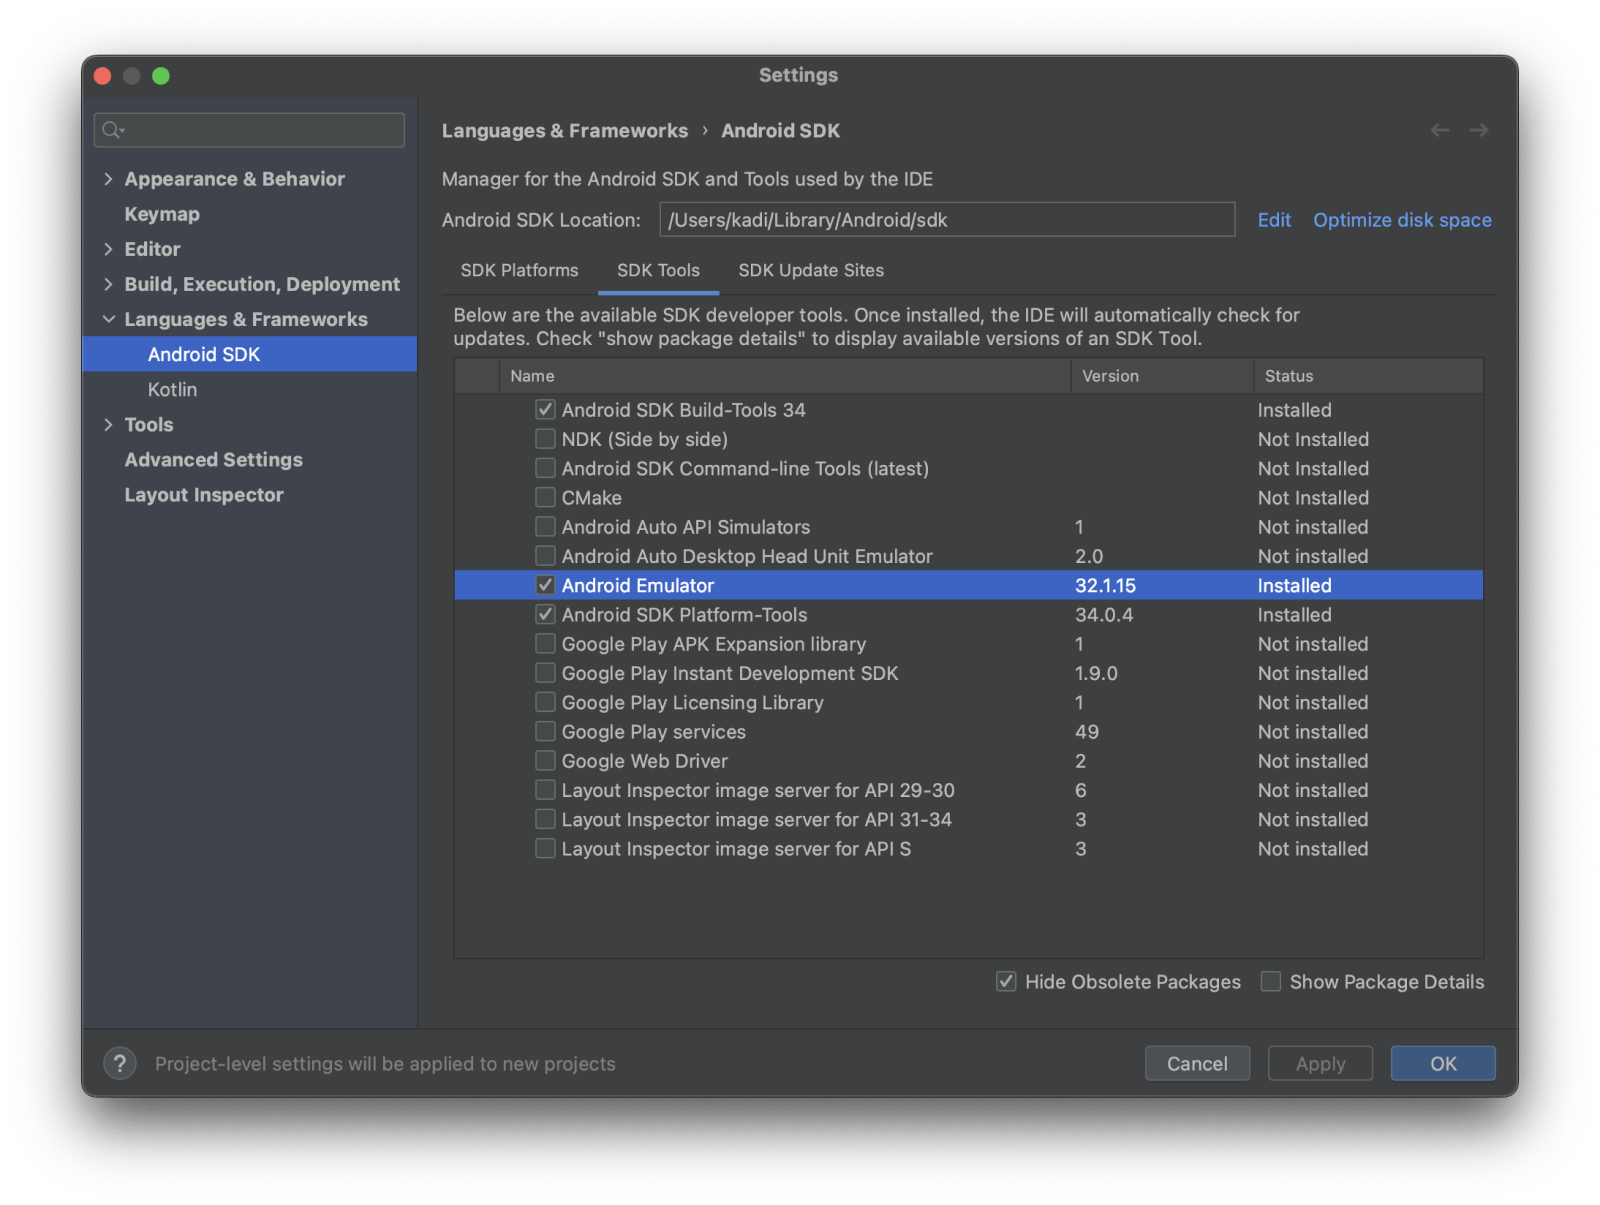
Task: Expand Appearance & Behavior section
Action: pos(108,179)
